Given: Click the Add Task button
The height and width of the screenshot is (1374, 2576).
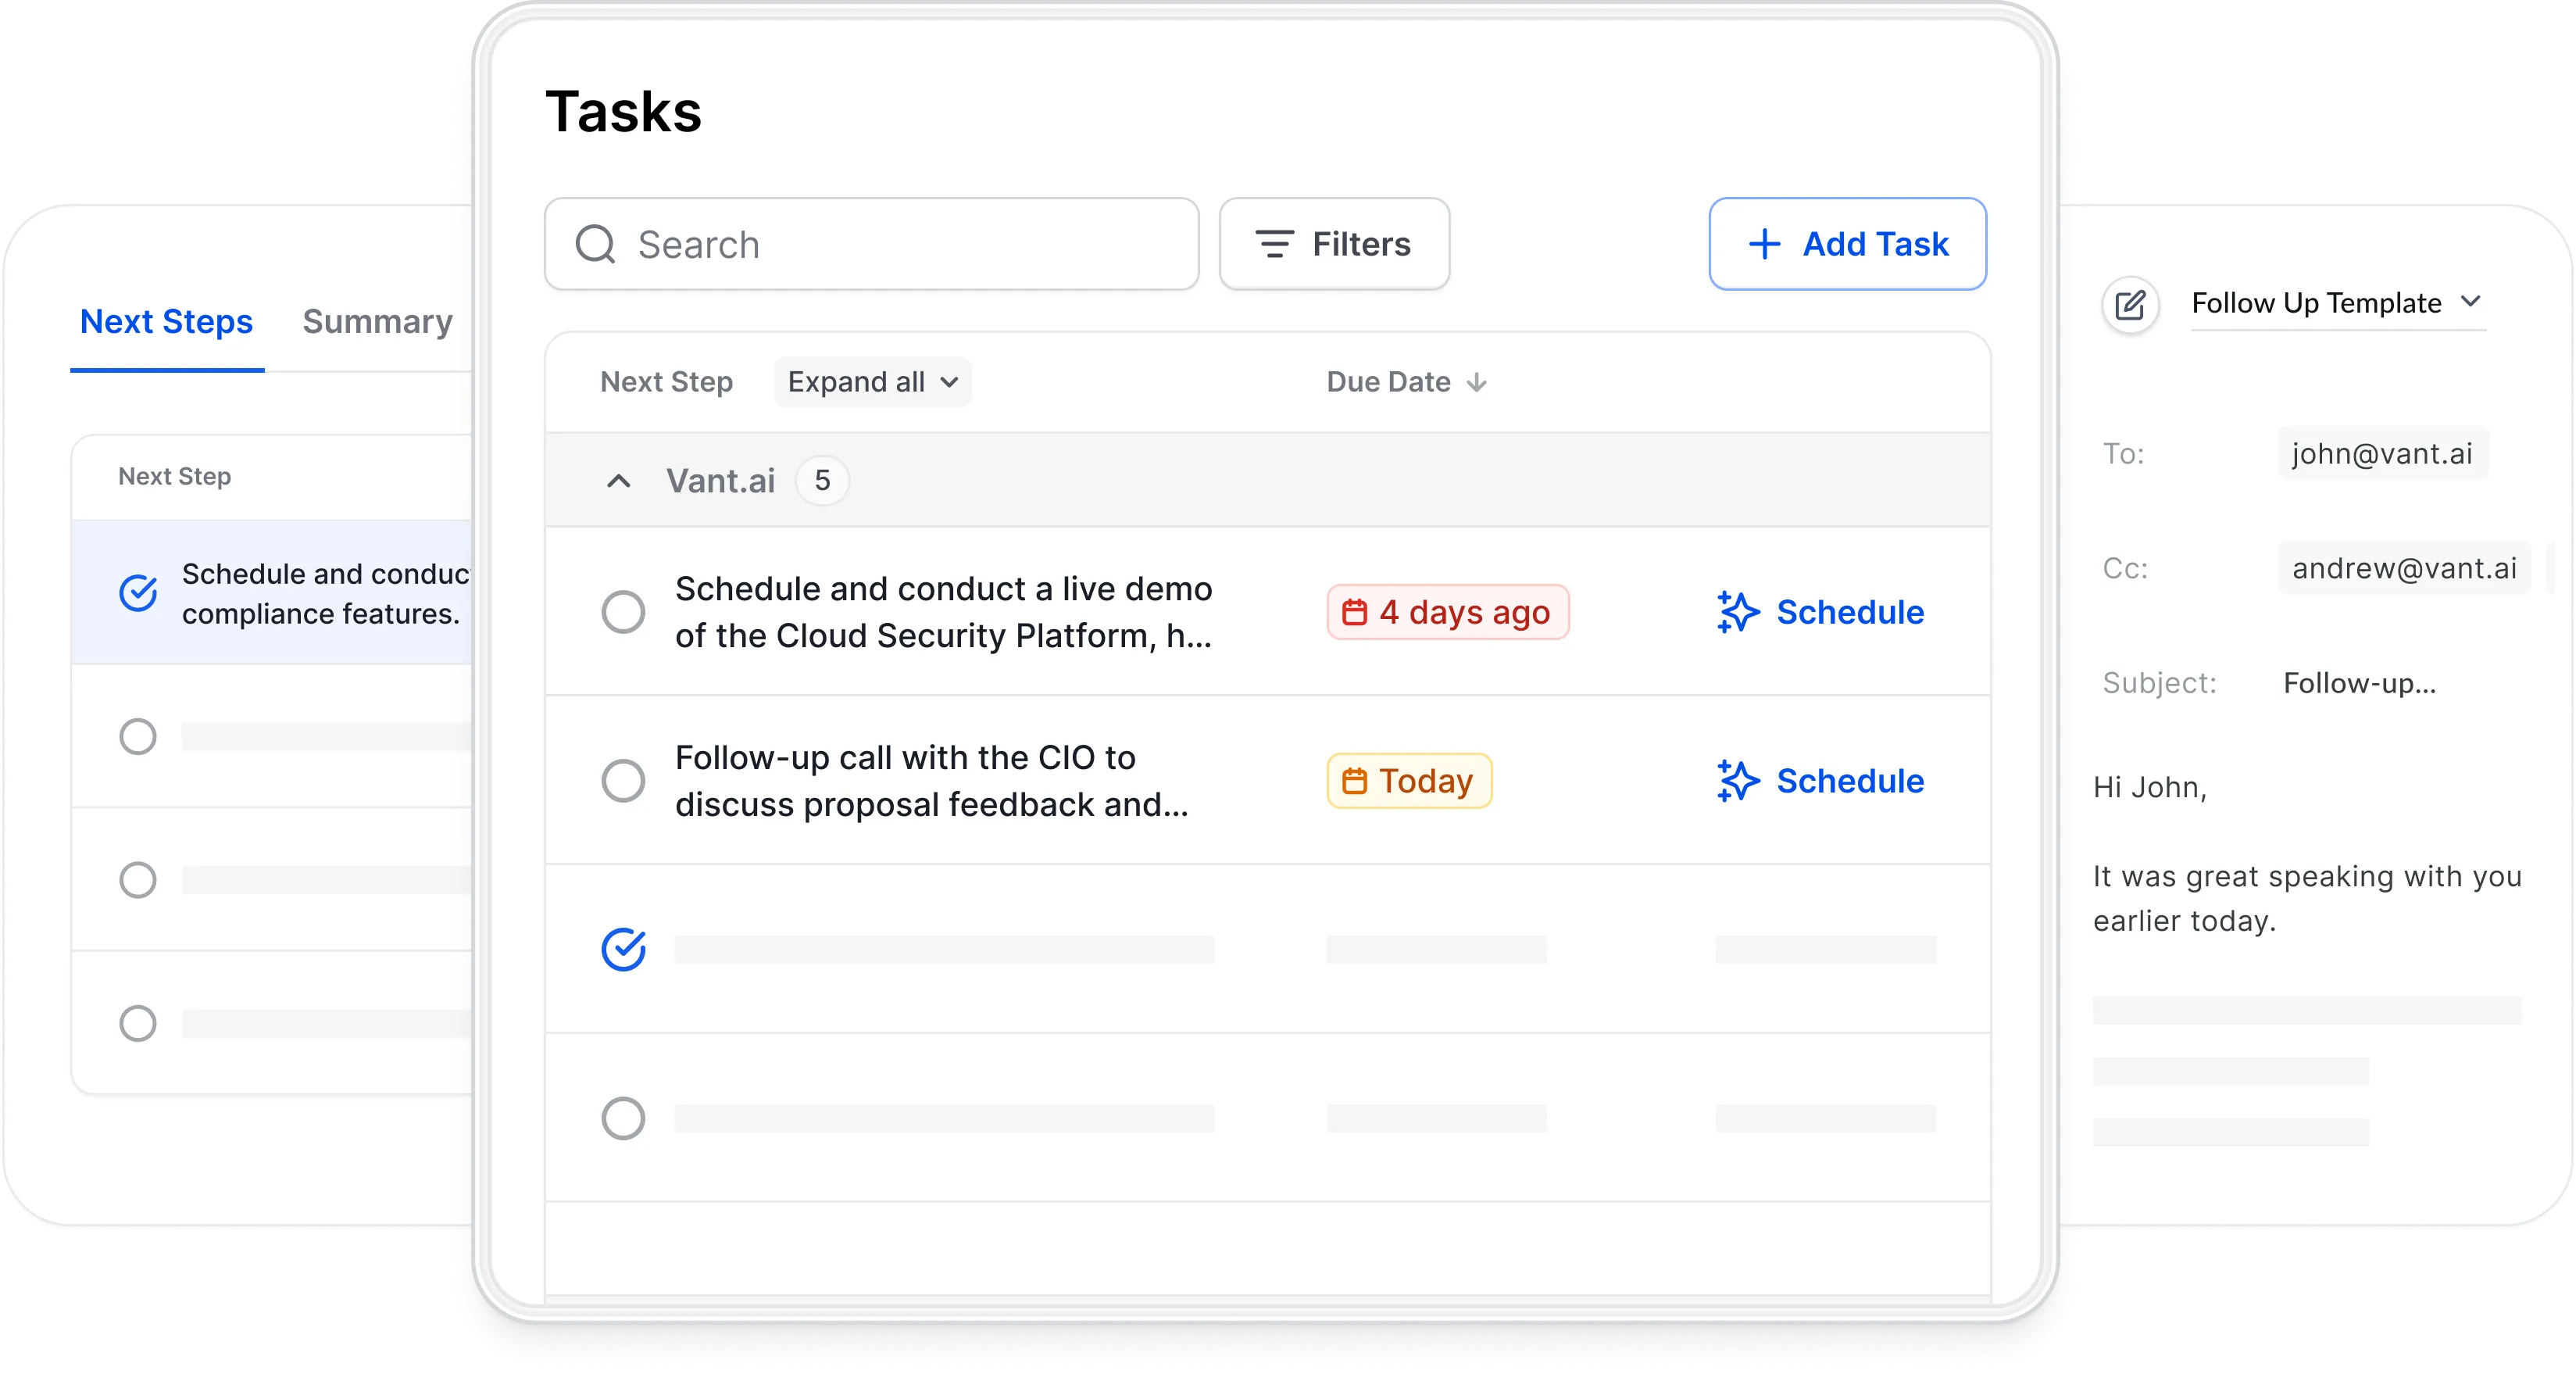Looking at the screenshot, I should (x=1847, y=244).
